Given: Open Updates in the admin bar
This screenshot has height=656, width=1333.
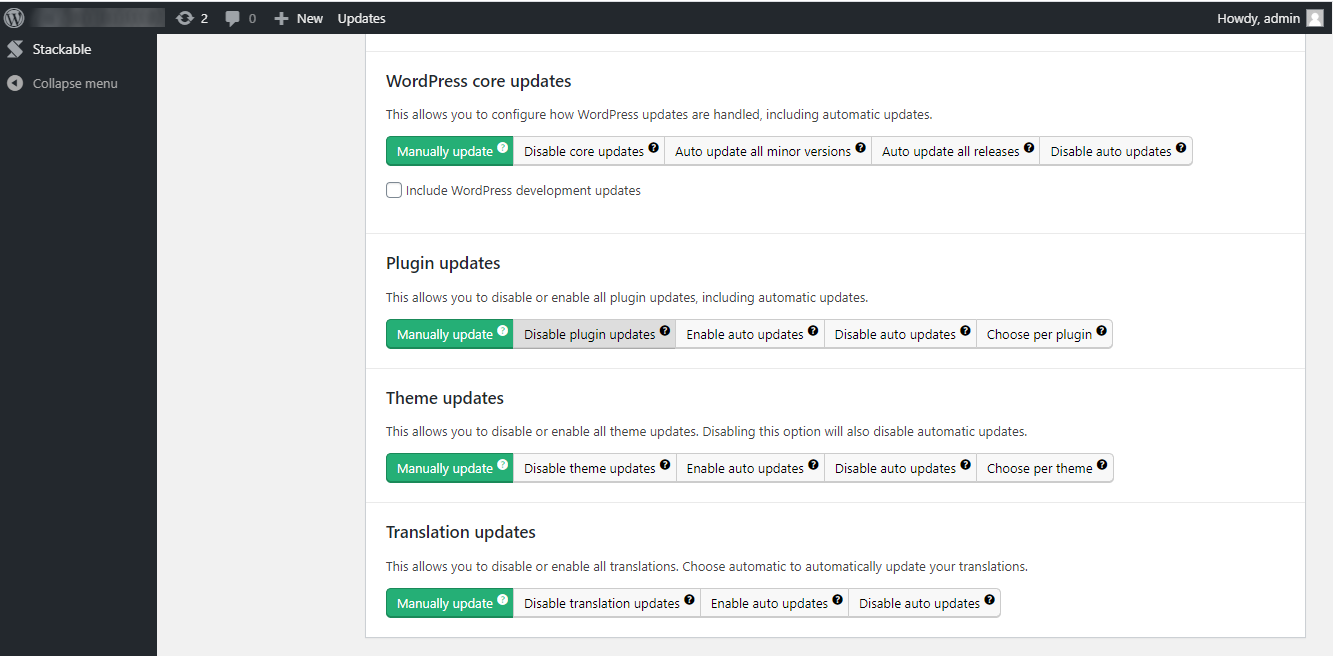Looking at the screenshot, I should pos(361,18).
